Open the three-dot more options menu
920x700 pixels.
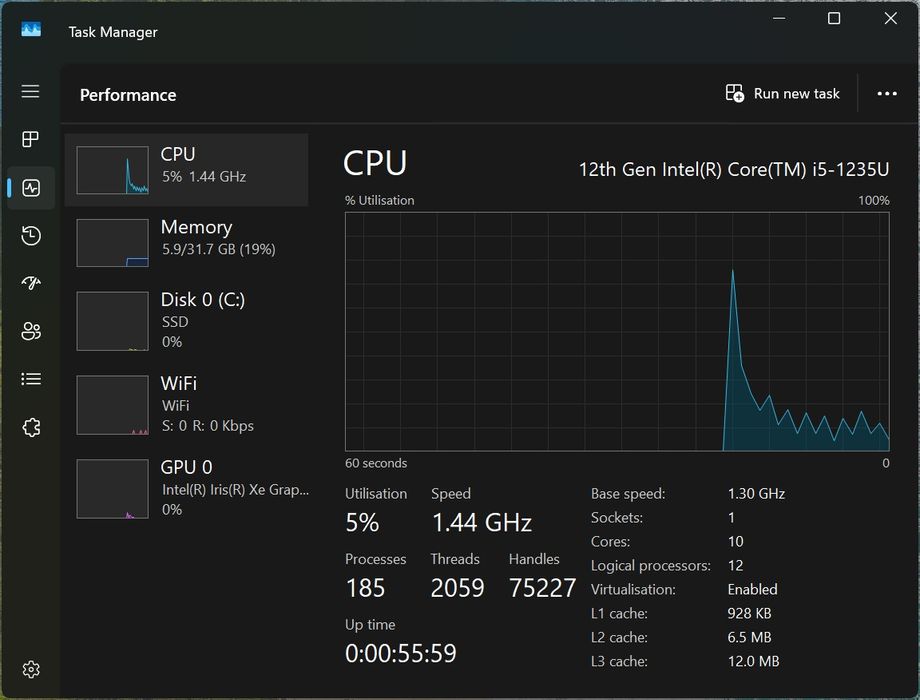[887, 94]
